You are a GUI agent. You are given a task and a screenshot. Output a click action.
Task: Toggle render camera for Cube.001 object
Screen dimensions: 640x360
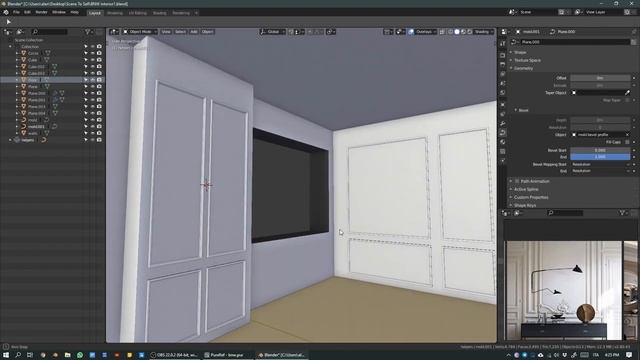tap(99, 67)
